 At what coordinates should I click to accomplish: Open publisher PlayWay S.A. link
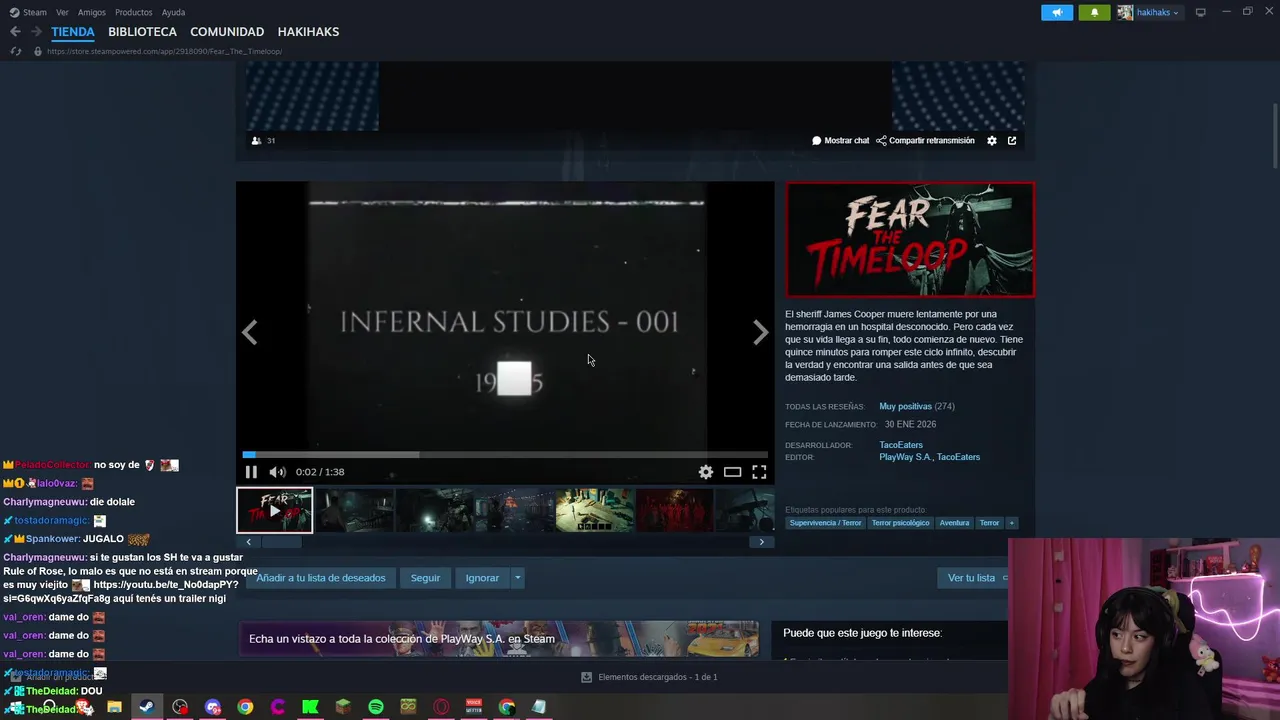click(904, 457)
